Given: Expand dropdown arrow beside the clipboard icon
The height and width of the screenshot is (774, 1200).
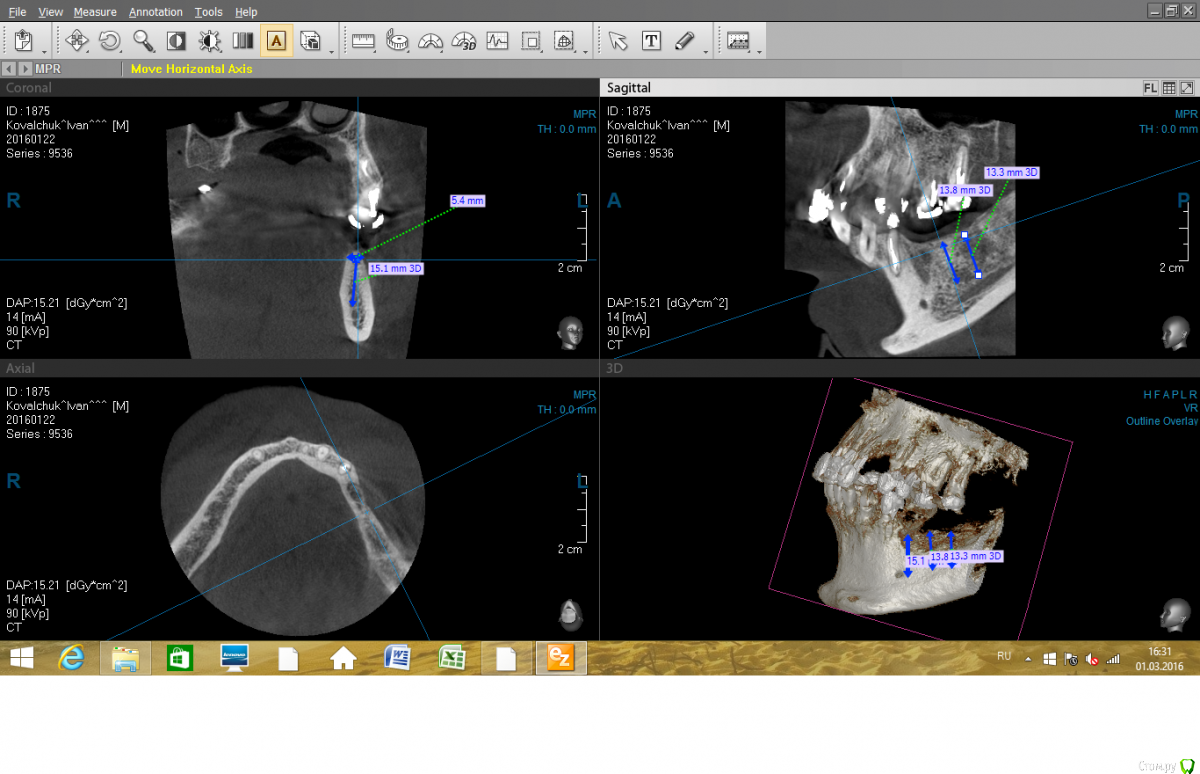Looking at the screenshot, I should pos(44,51).
